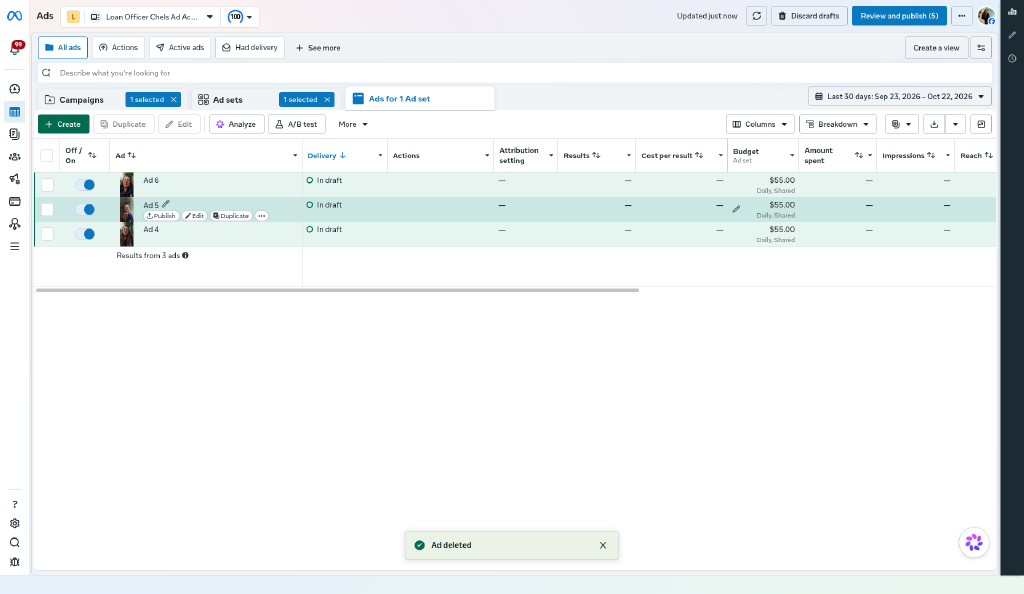Viewport: 1024px width, 594px height.
Task: Click the green Create button
Action: click(x=63, y=124)
